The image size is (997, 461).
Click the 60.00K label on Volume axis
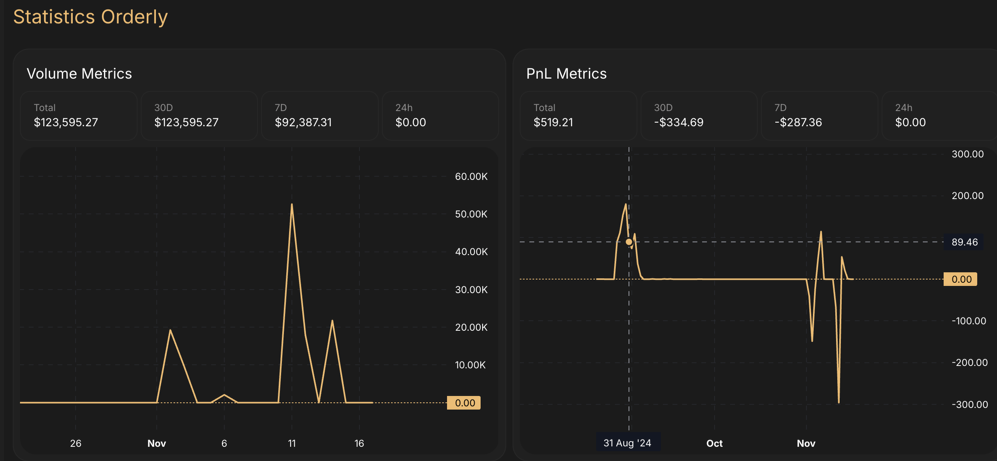pos(471,177)
